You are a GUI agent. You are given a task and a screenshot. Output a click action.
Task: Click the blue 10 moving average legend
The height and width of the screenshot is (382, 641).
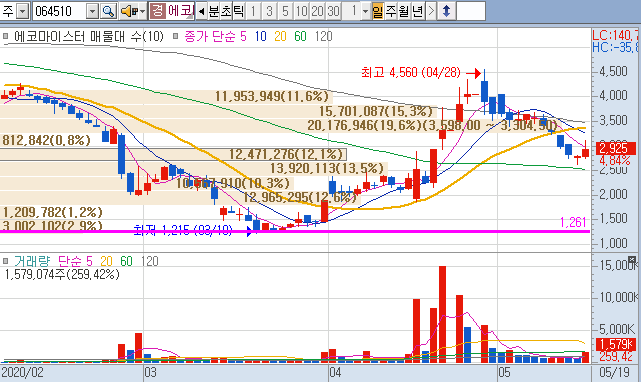click(260, 36)
